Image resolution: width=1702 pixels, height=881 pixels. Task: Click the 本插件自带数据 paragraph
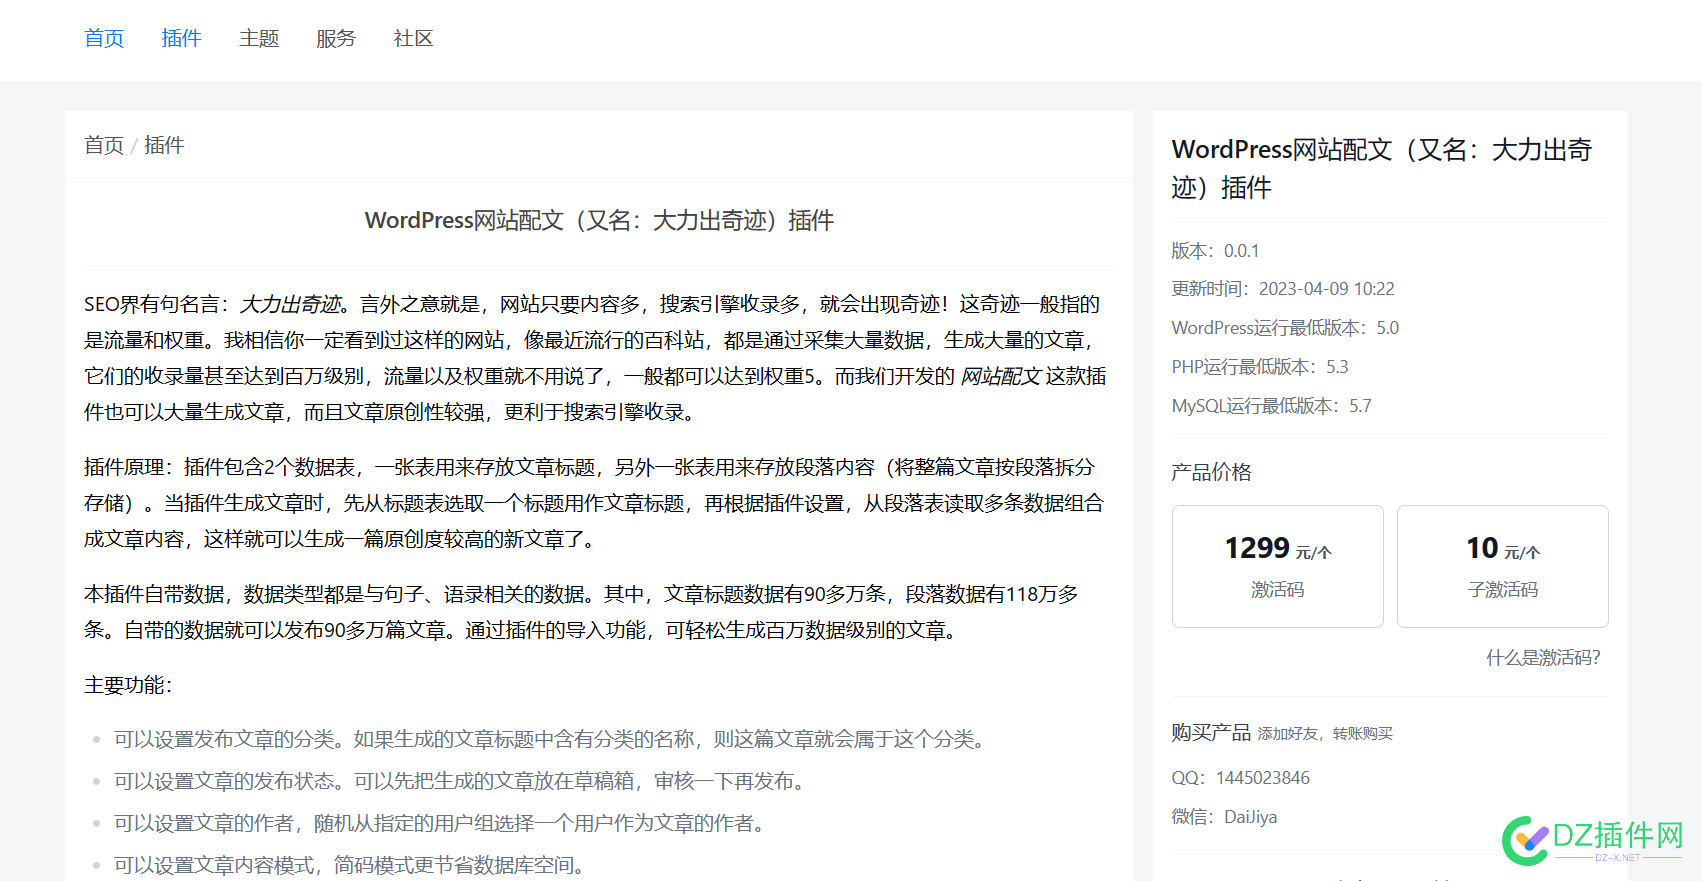coord(583,612)
